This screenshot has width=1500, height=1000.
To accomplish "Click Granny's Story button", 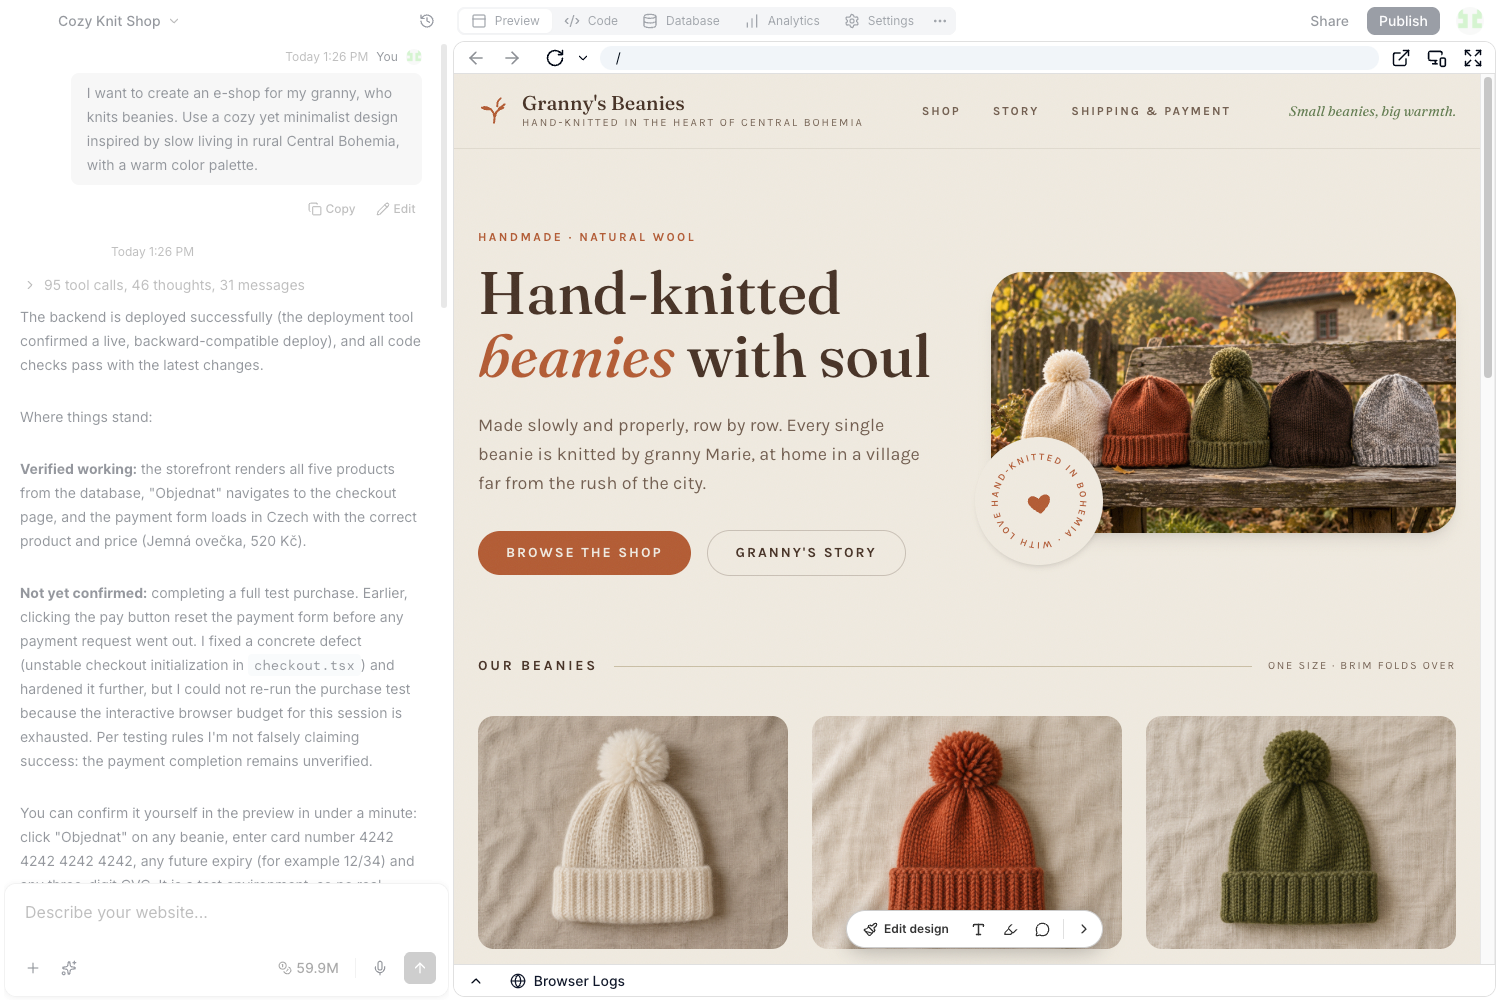I will pyautogui.click(x=806, y=553).
